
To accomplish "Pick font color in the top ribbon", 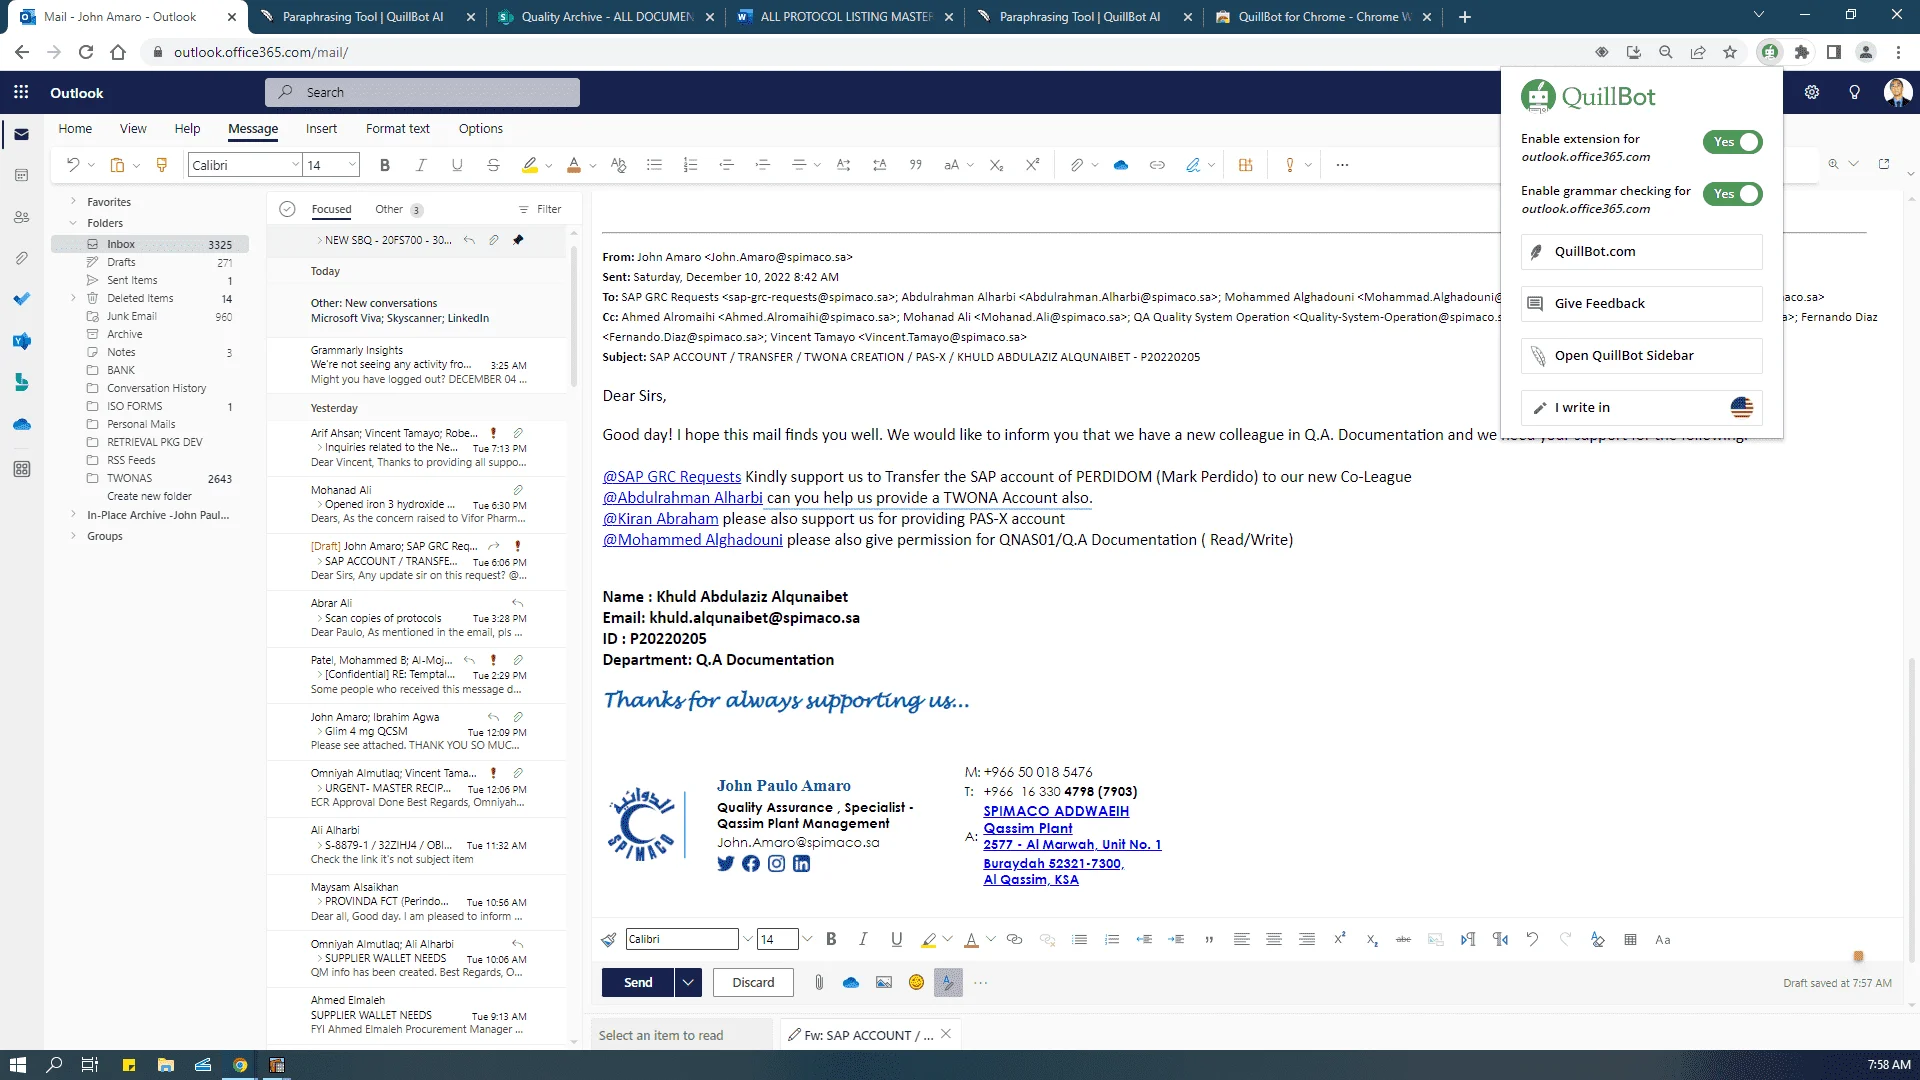I will pyautogui.click(x=574, y=165).
